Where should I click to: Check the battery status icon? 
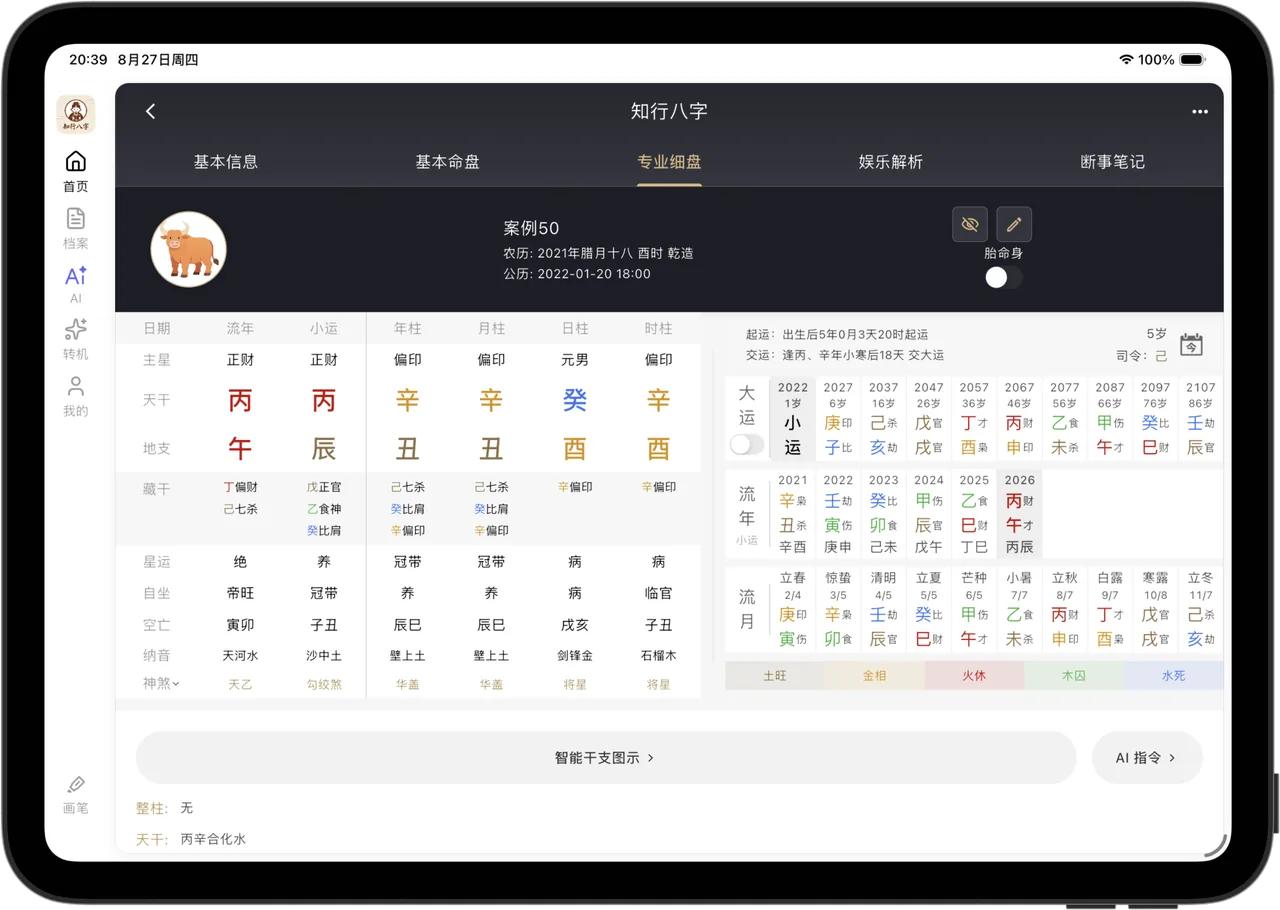click(x=1192, y=60)
